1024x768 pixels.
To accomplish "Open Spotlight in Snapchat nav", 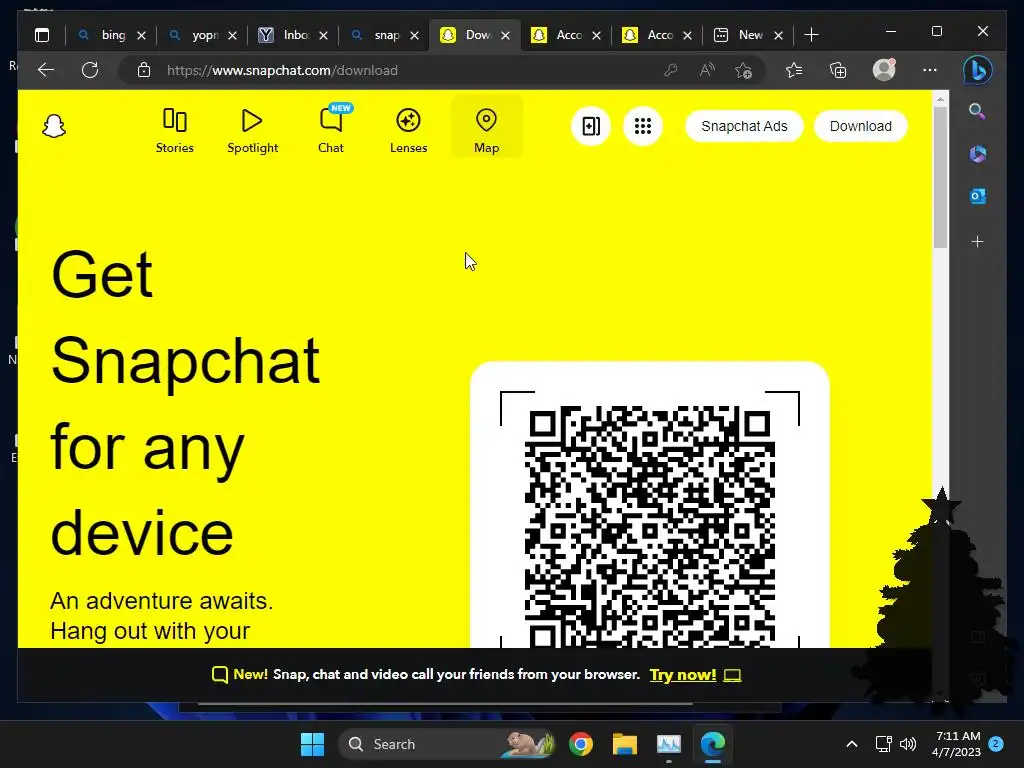I will (253, 131).
